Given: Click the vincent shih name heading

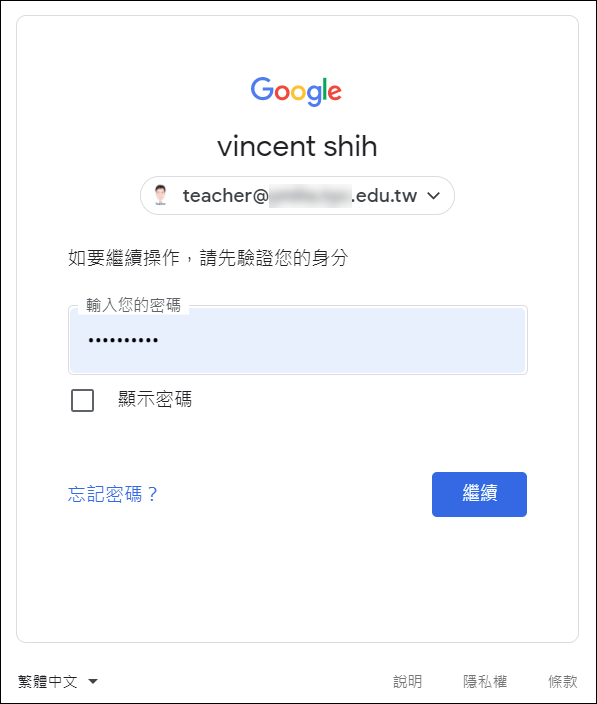Looking at the screenshot, I should coord(297,146).
